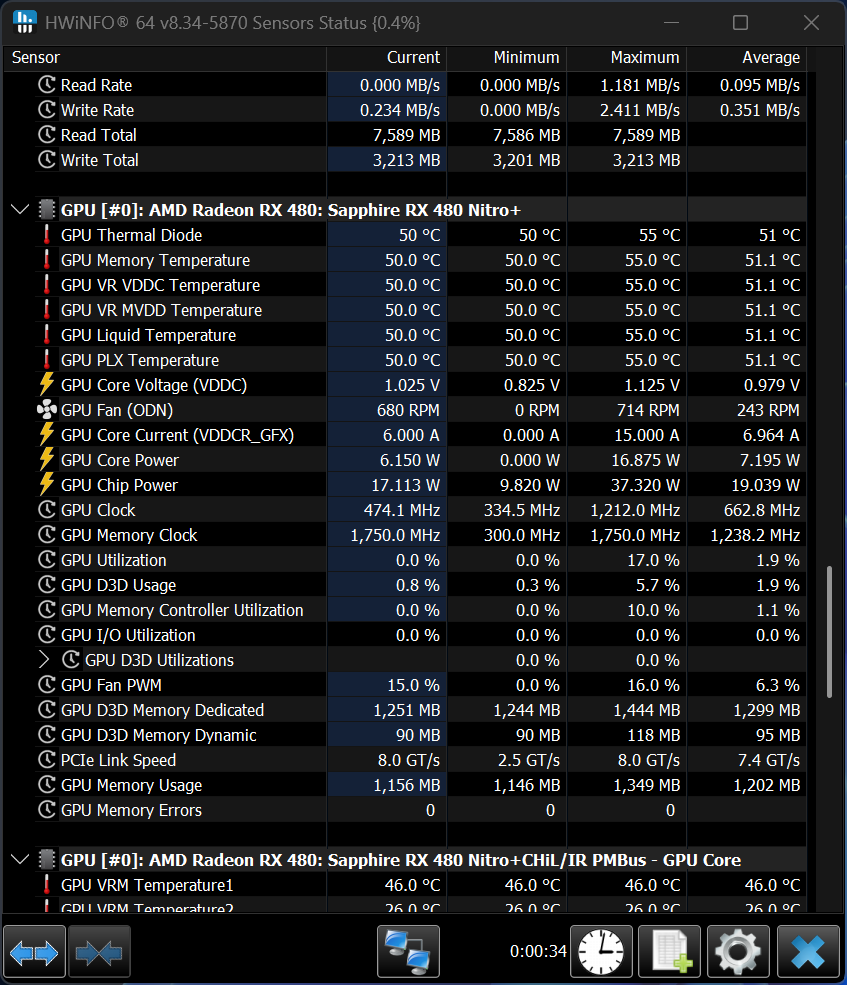Click the GPU Core Voltage lightning icon
Image resolution: width=847 pixels, height=985 pixels.
(x=46, y=385)
